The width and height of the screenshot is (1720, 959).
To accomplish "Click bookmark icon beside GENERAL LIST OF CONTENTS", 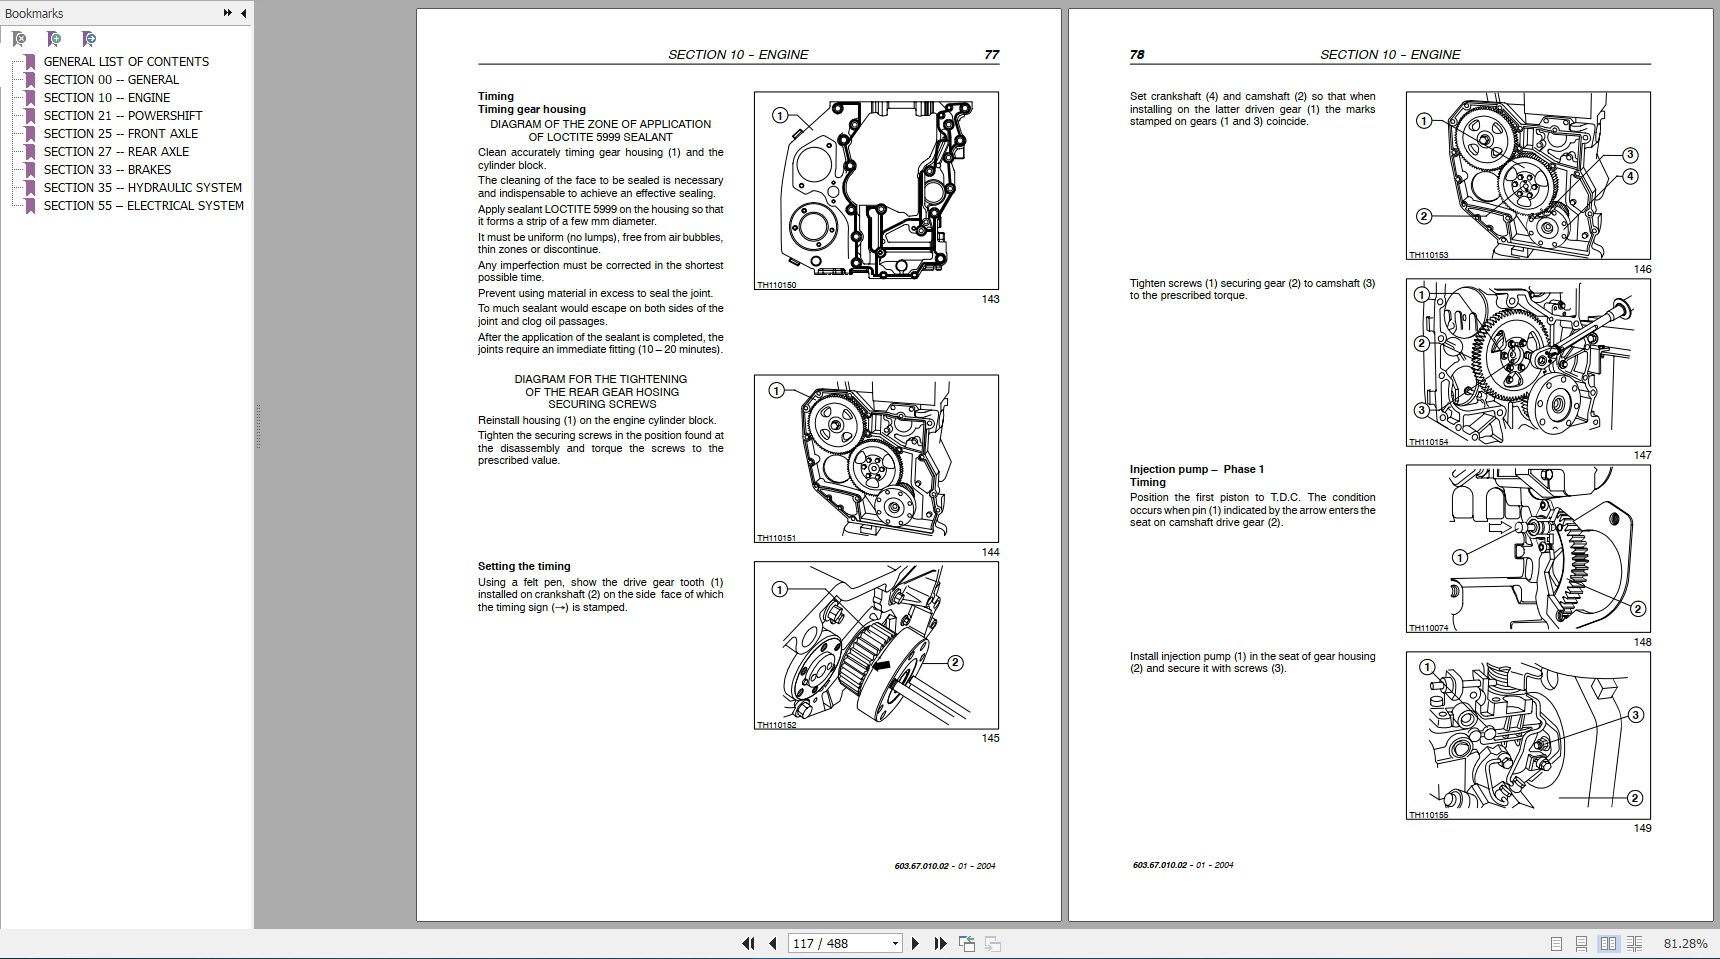I will click(30, 61).
